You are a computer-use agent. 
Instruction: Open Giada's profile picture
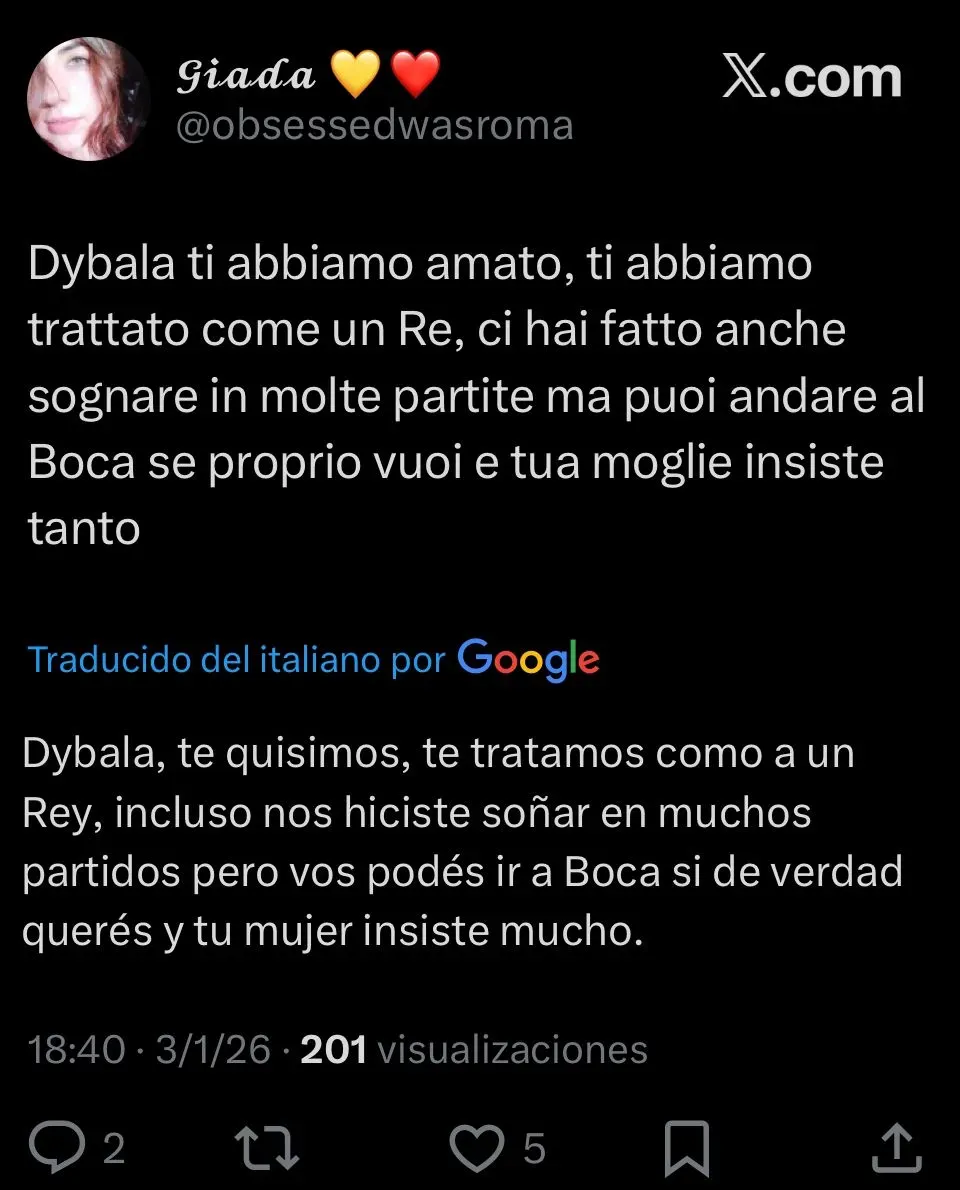coord(88,99)
